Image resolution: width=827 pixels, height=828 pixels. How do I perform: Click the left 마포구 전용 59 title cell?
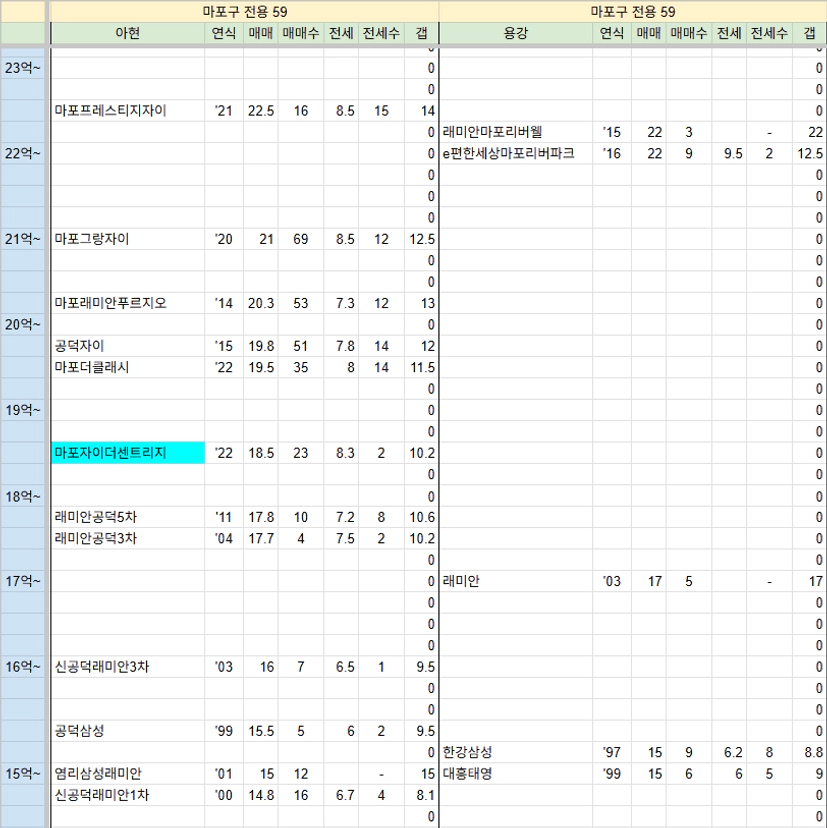tap(245, 12)
